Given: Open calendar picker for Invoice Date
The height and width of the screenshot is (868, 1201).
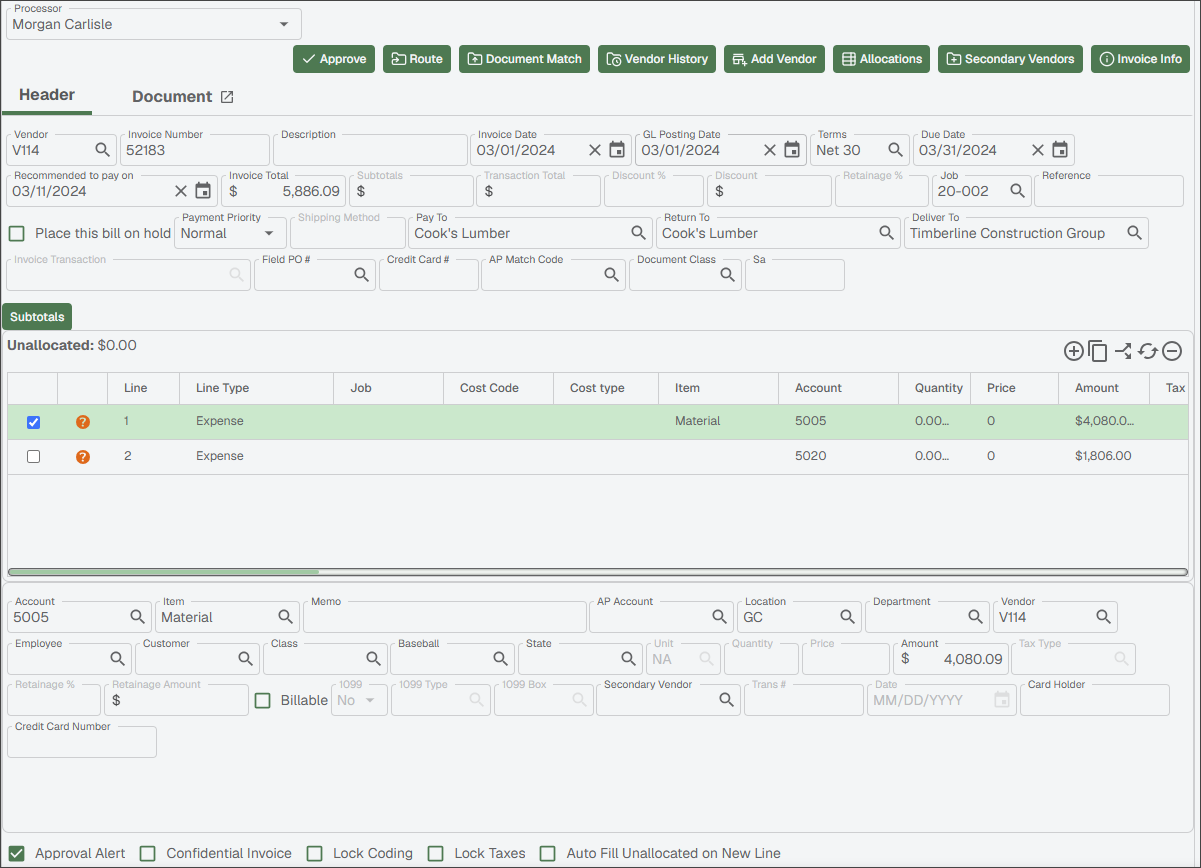Looking at the screenshot, I should (617, 150).
